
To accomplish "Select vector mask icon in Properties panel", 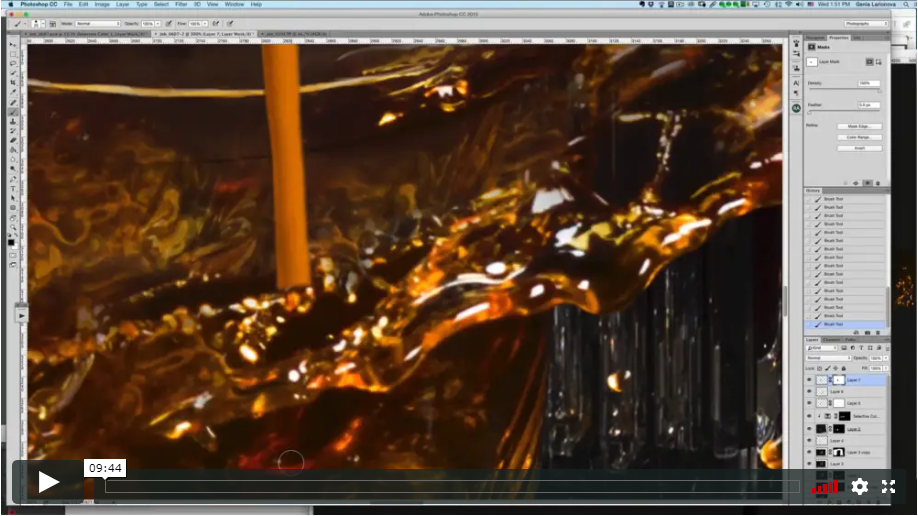I will (x=879, y=61).
